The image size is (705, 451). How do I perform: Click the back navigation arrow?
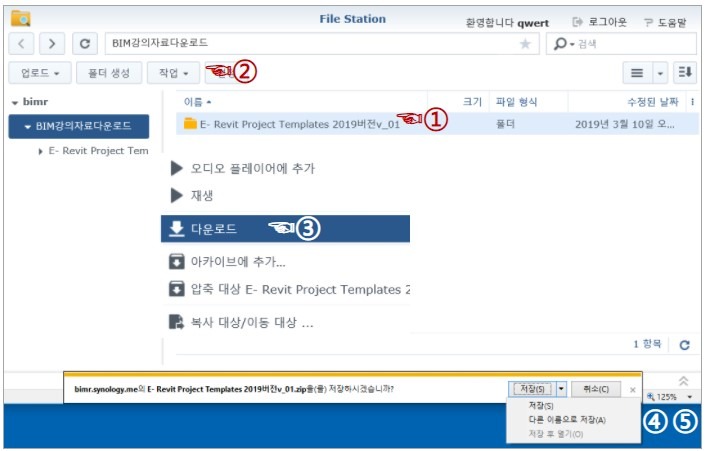[23, 44]
